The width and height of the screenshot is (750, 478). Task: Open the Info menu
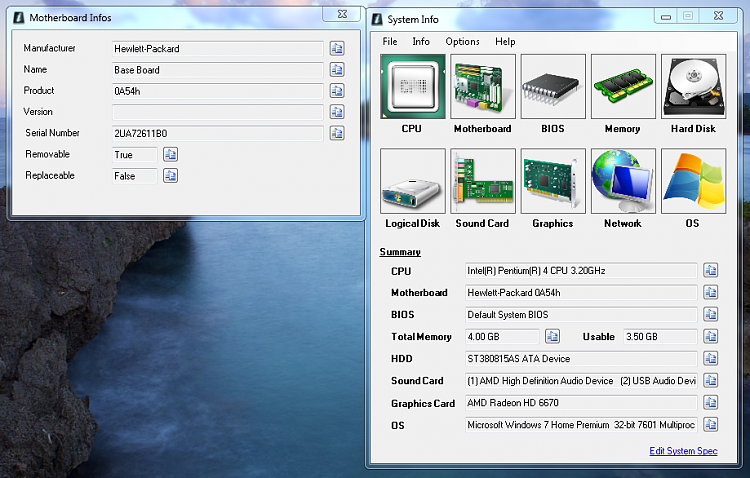(421, 42)
